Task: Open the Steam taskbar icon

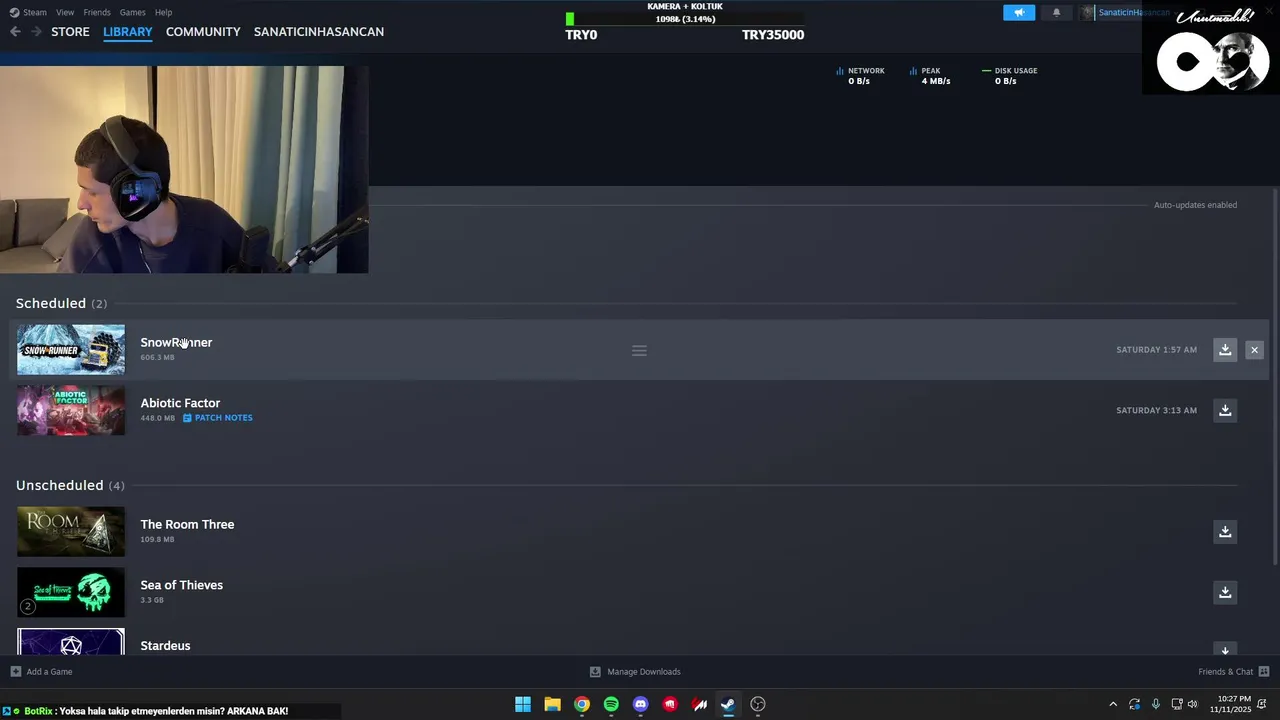Action: 728,704
